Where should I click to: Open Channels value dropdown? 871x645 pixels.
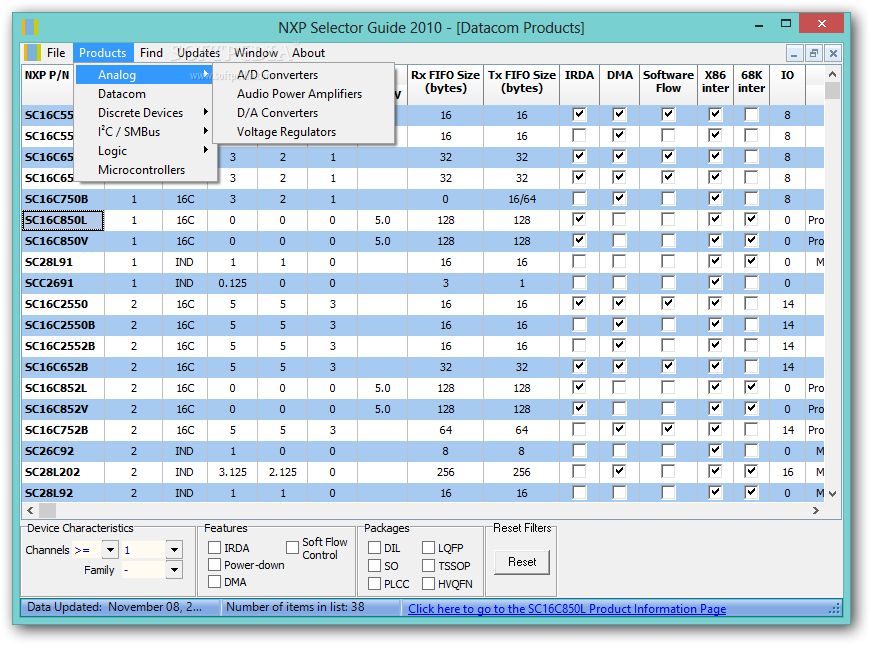(174, 550)
